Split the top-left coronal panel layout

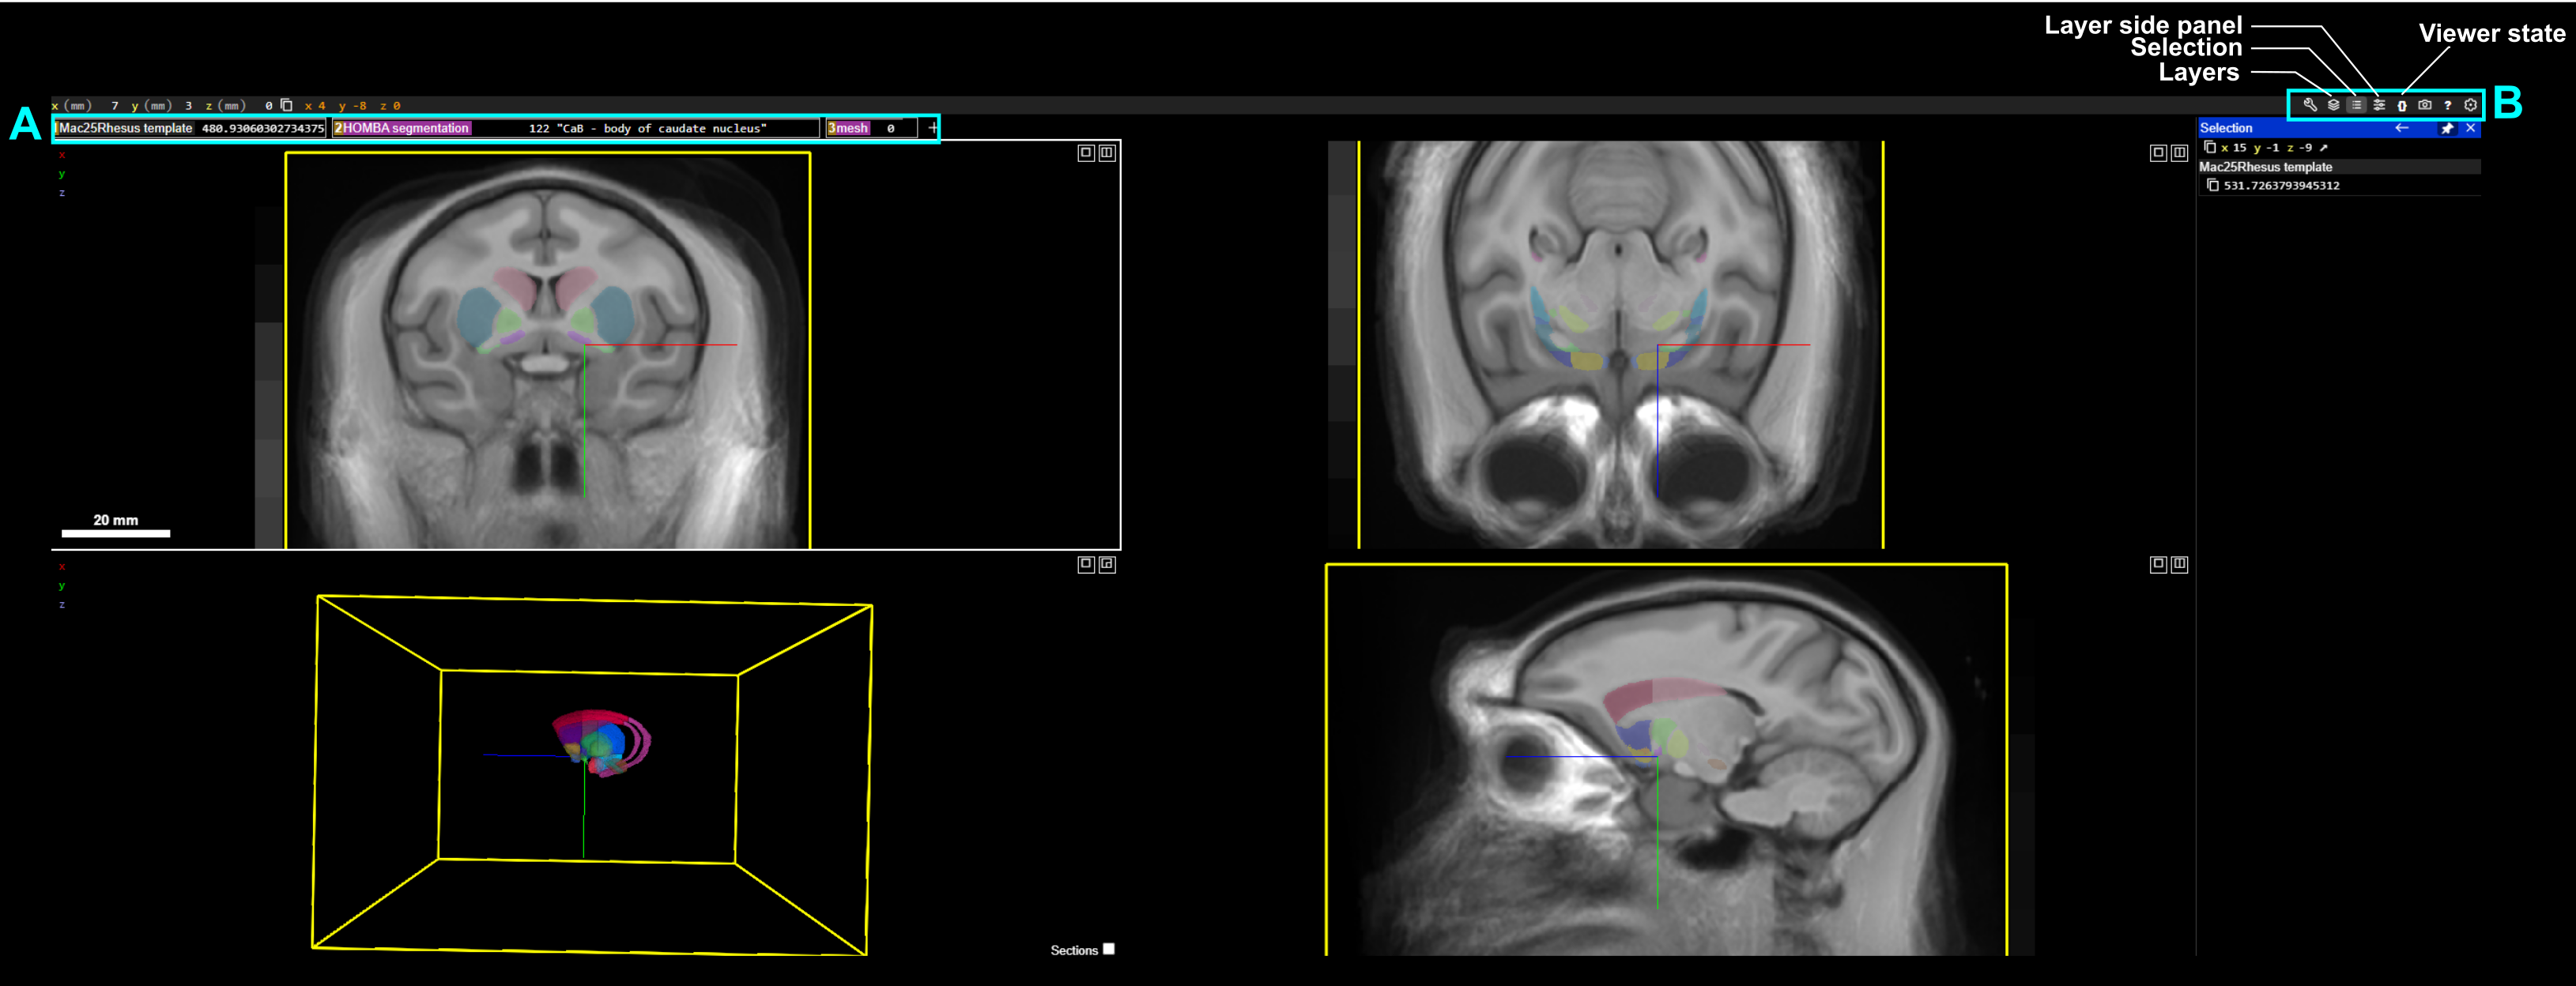1107,153
